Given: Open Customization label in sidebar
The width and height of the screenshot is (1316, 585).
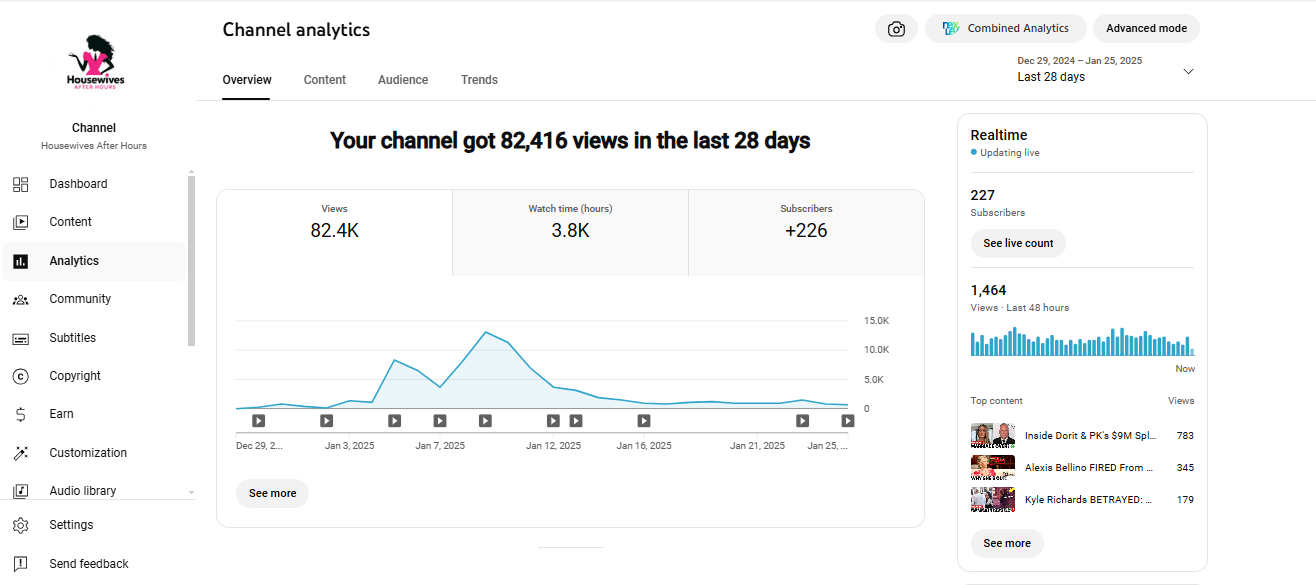Looking at the screenshot, I should 88,453.
